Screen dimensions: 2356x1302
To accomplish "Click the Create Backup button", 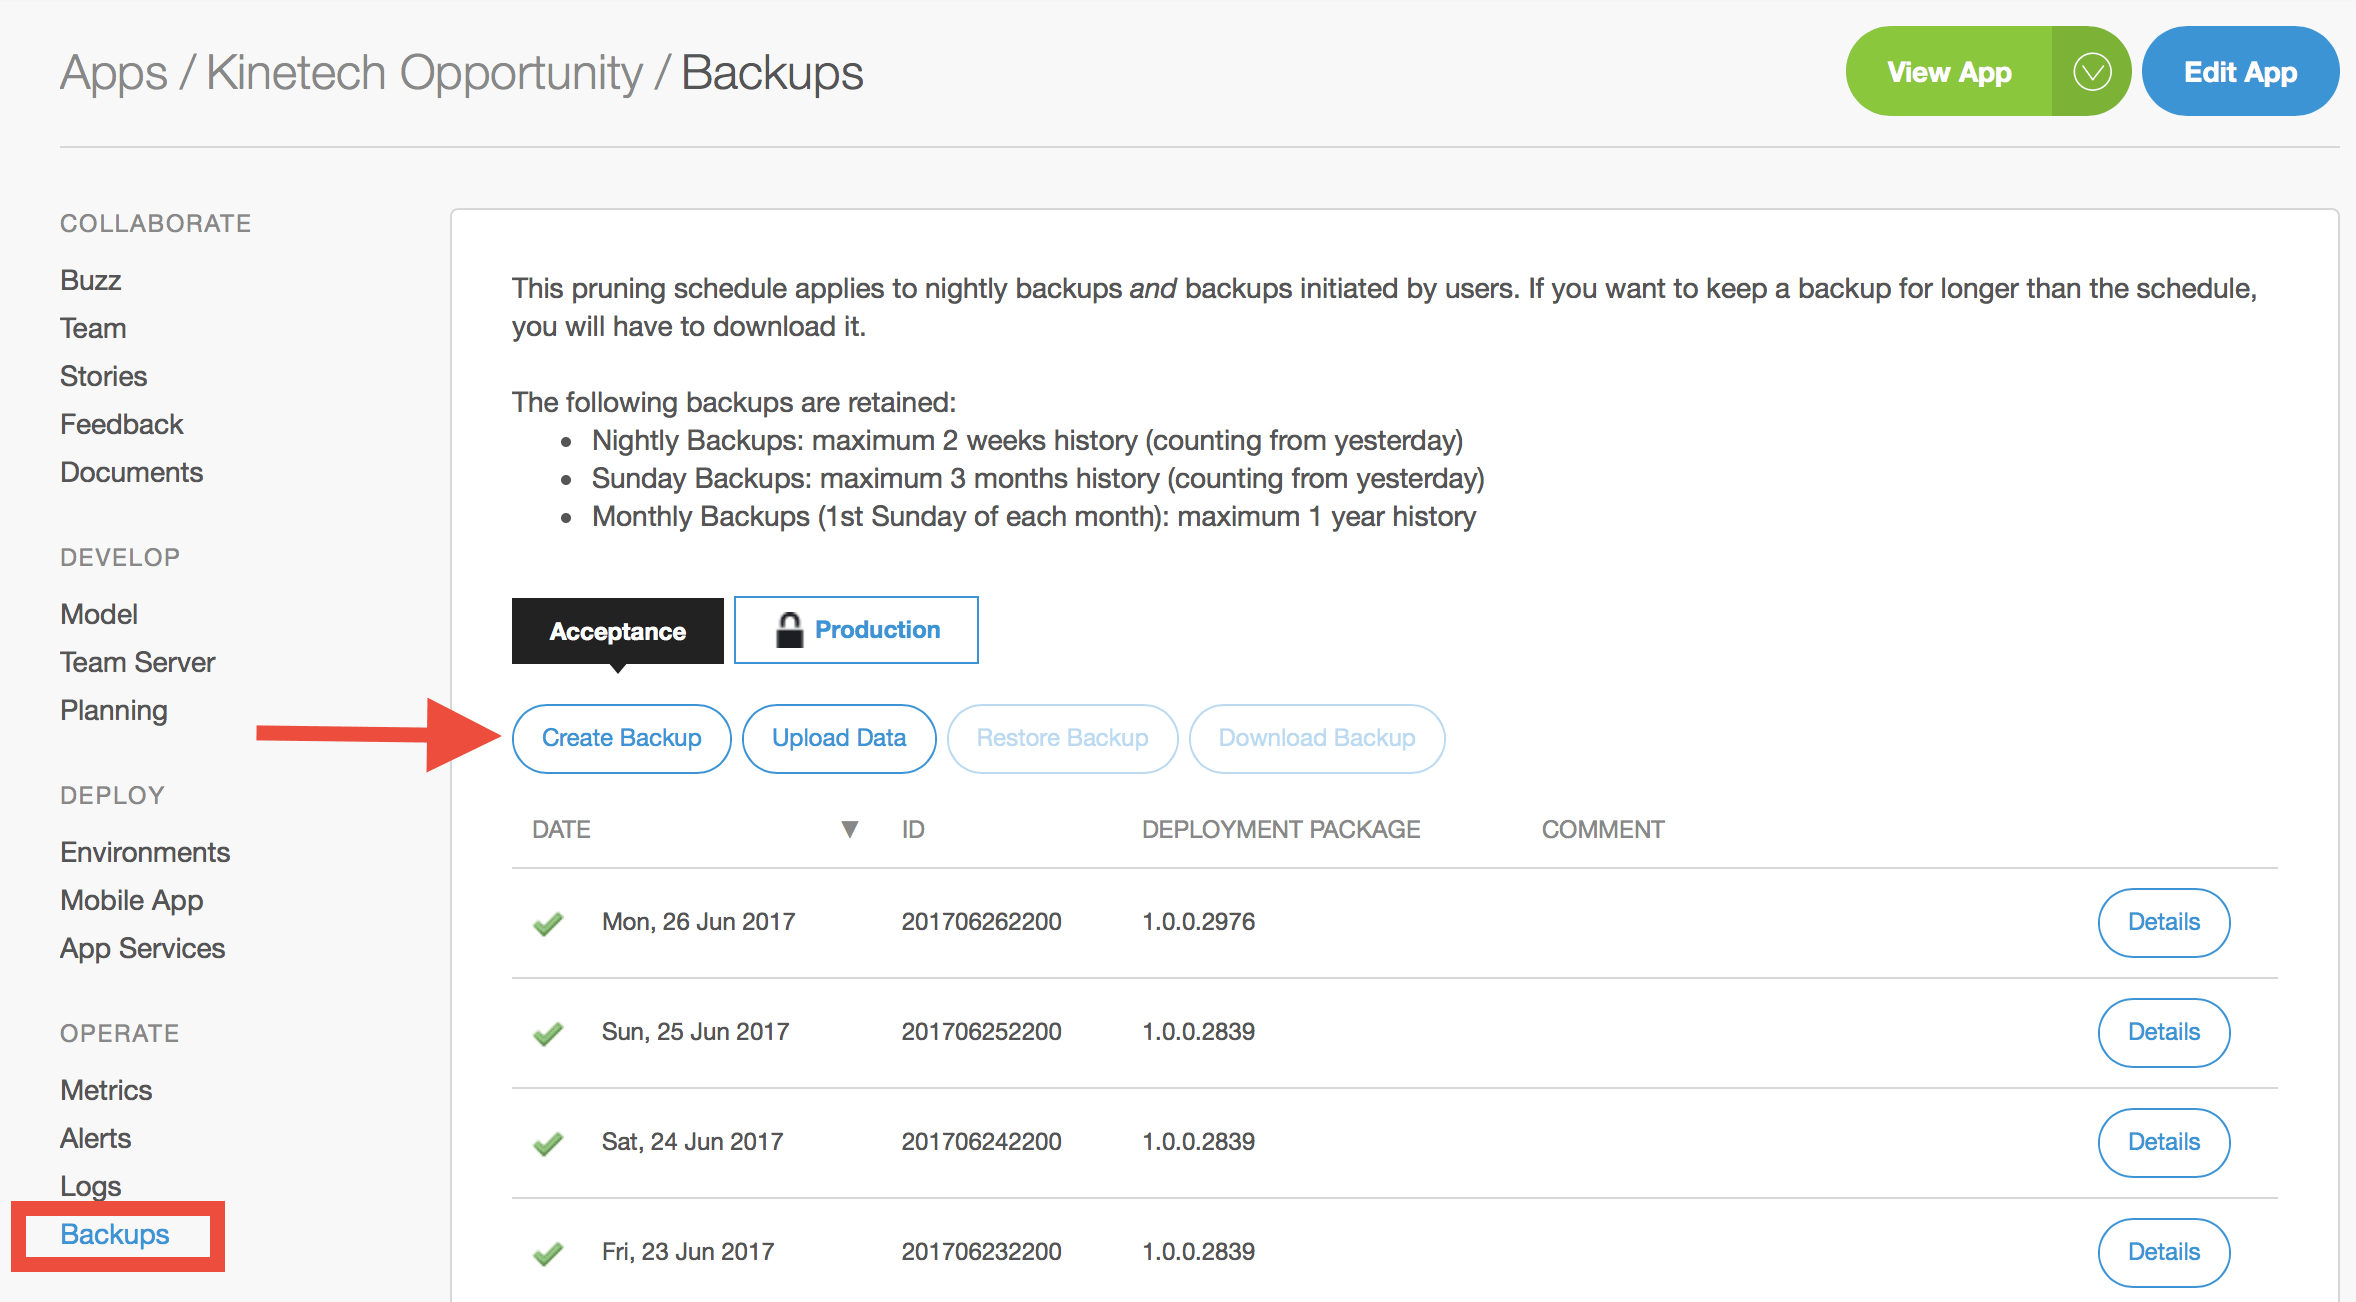I will point(621,738).
